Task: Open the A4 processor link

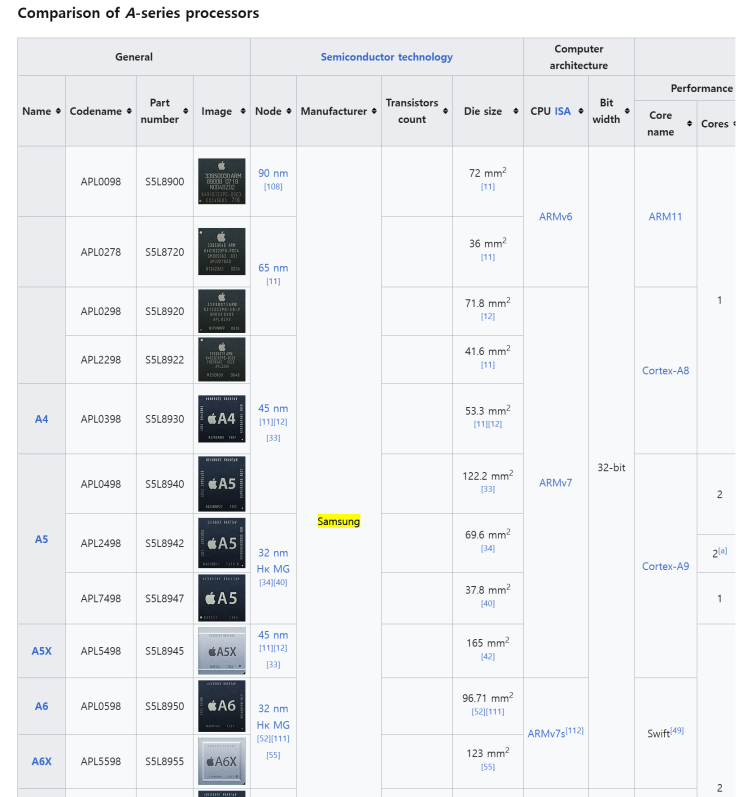Action: pyautogui.click(x=41, y=419)
